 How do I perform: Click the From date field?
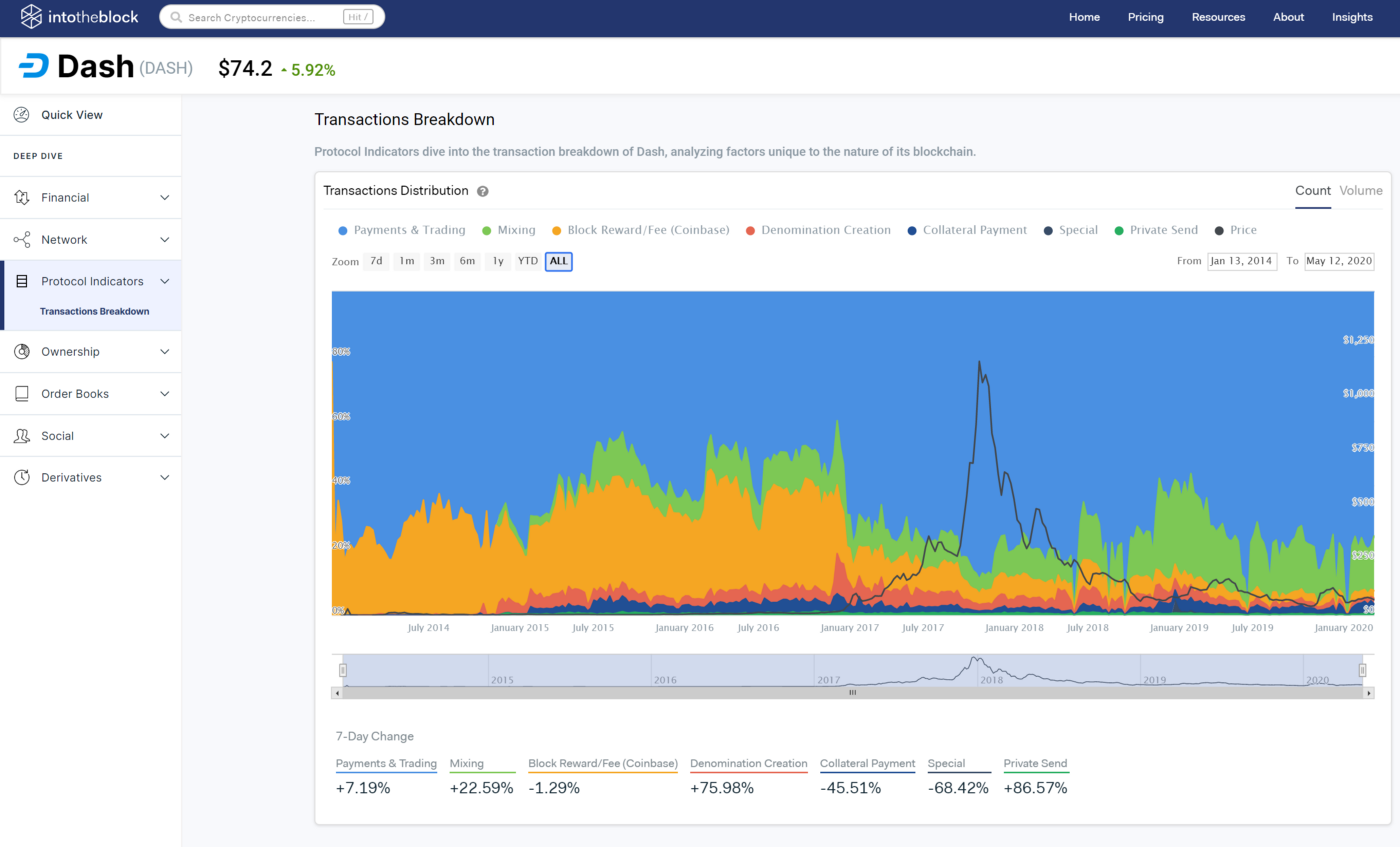click(1241, 261)
